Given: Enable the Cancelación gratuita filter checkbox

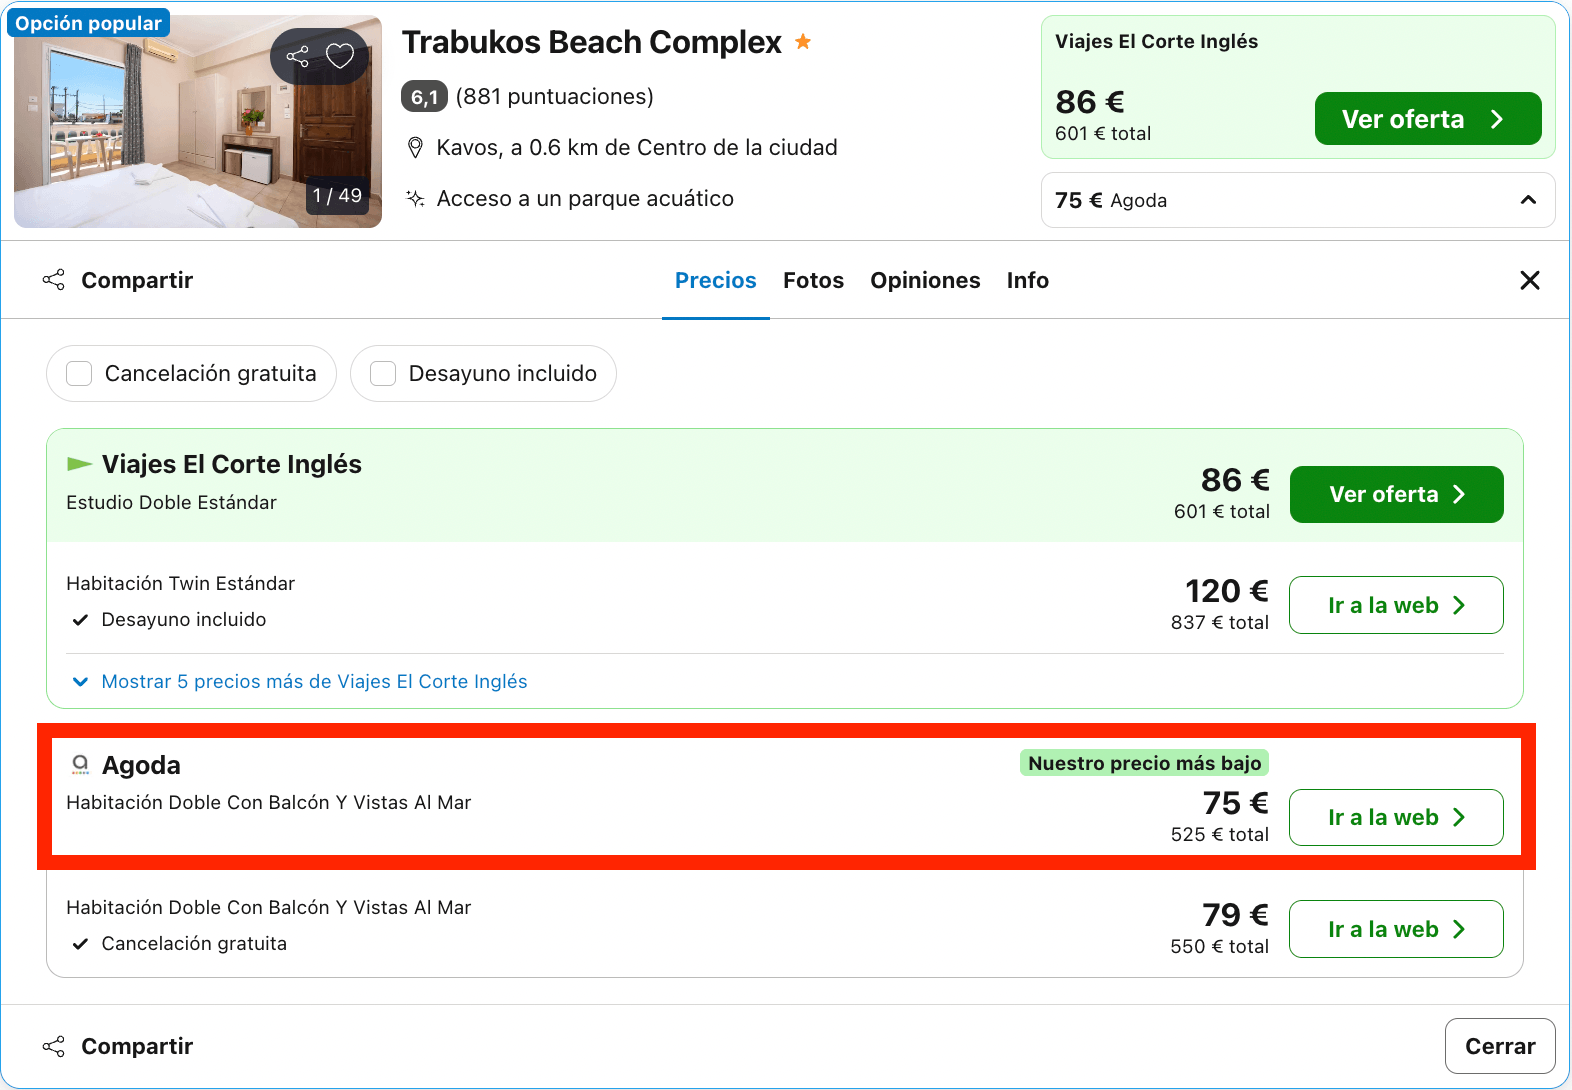Looking at the screenshot, I should 79,373.
